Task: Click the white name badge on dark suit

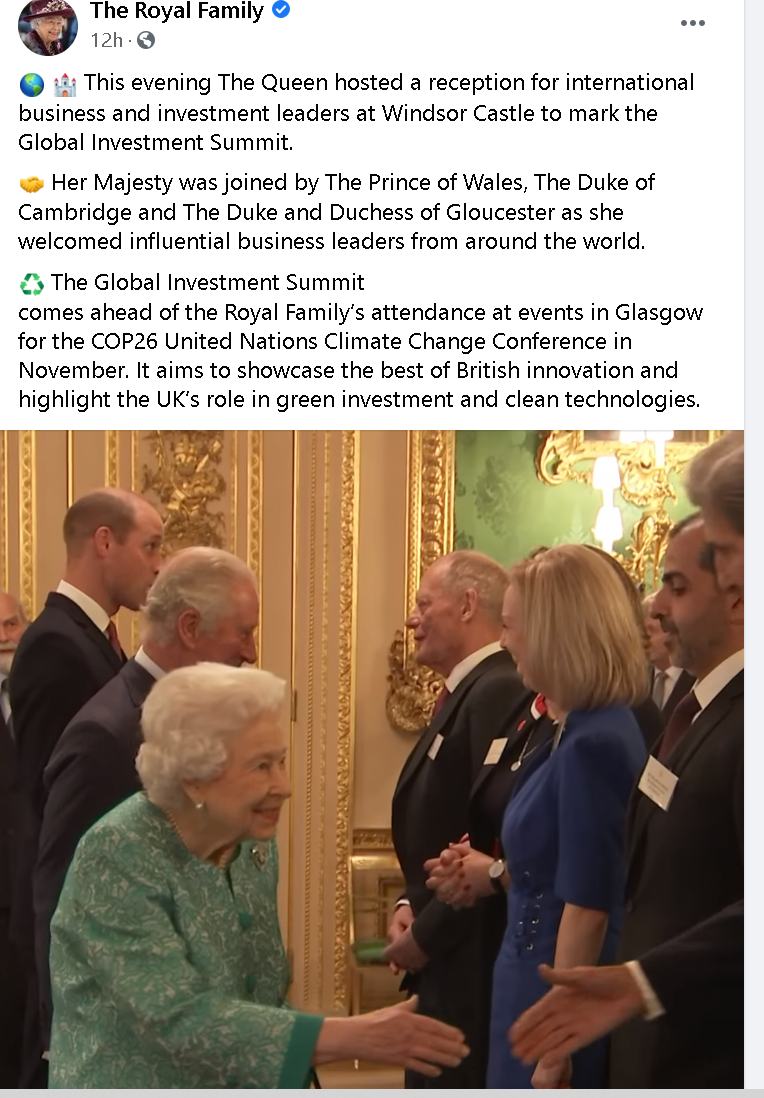Action: pyautogui.click(x=658, y=783)
